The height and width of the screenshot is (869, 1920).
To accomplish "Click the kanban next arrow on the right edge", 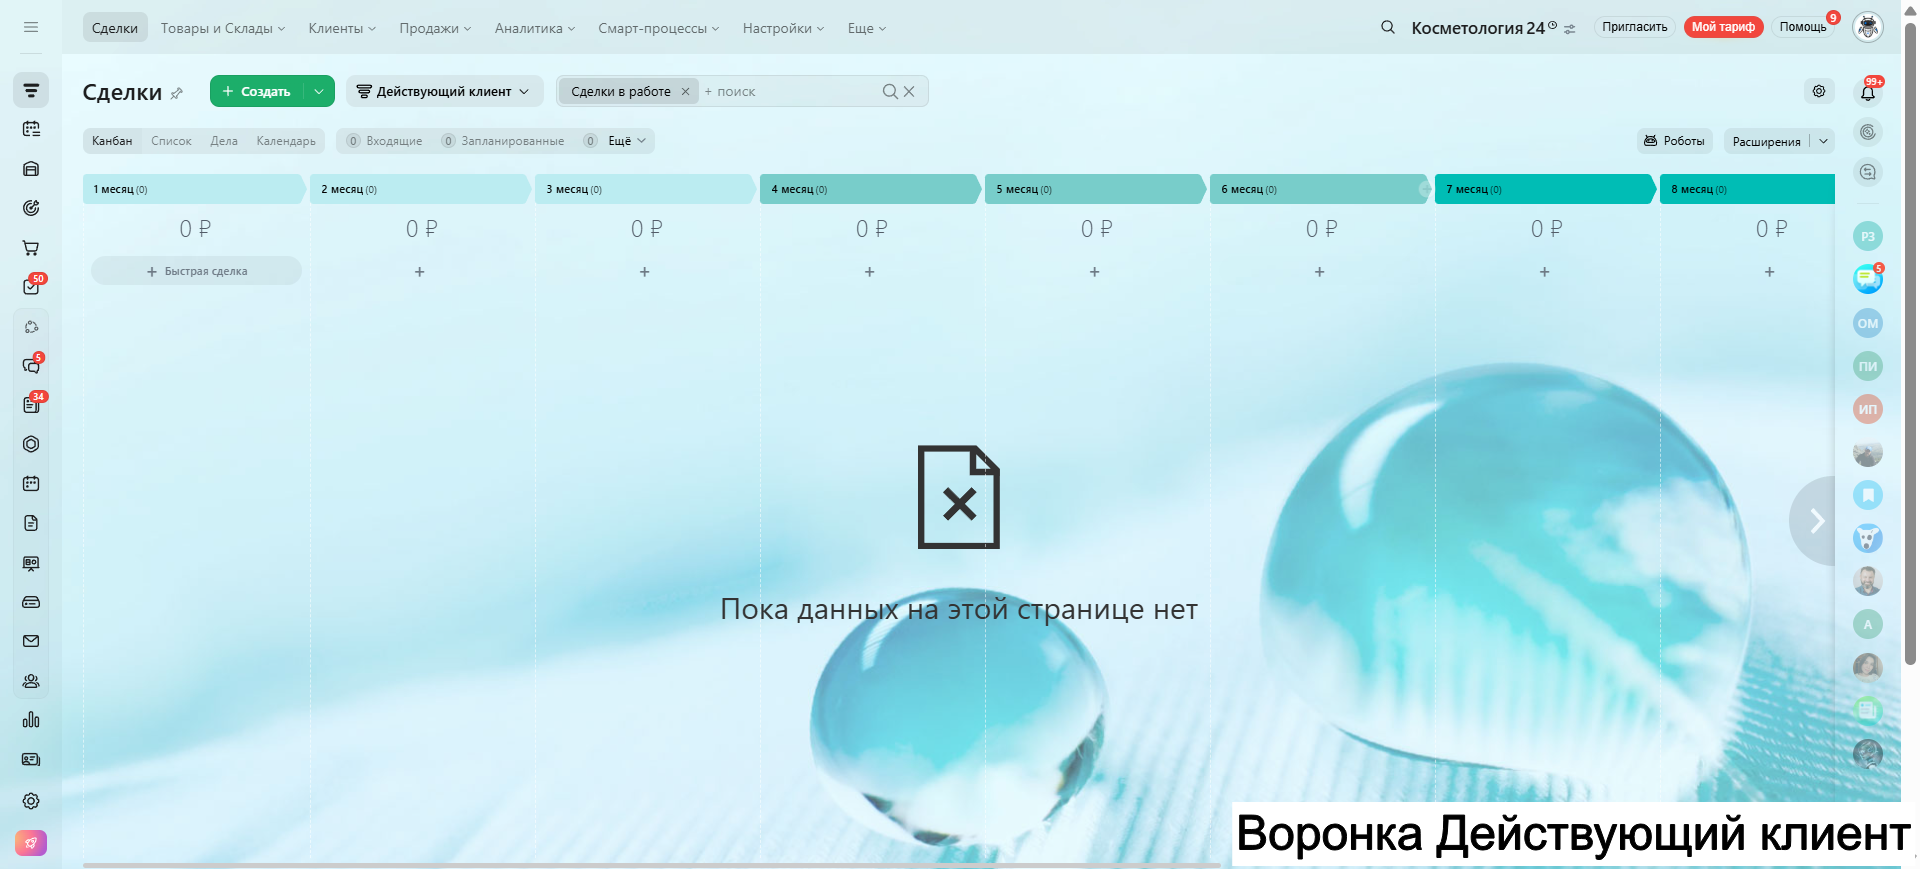I will [1815, 521].
